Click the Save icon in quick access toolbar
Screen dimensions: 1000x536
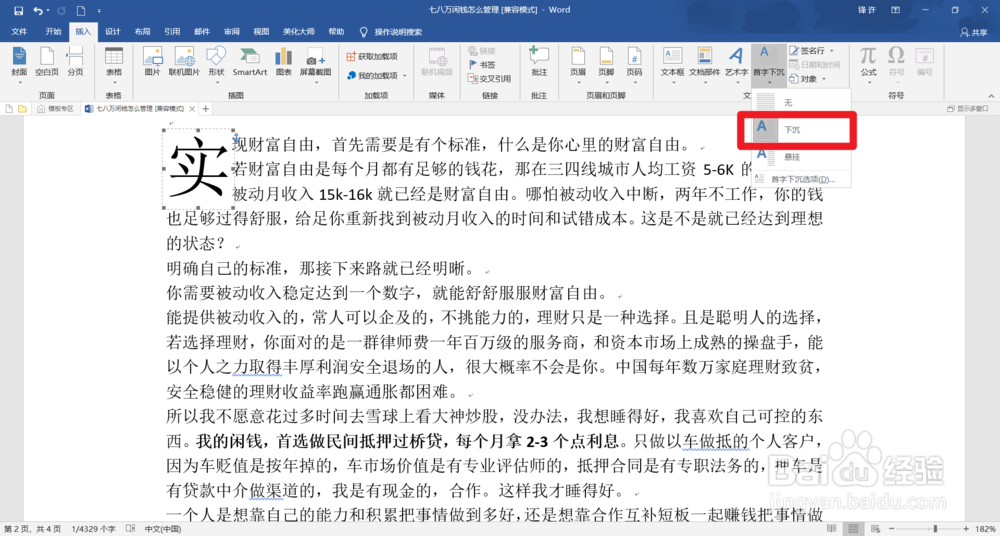tap(18, 10)
